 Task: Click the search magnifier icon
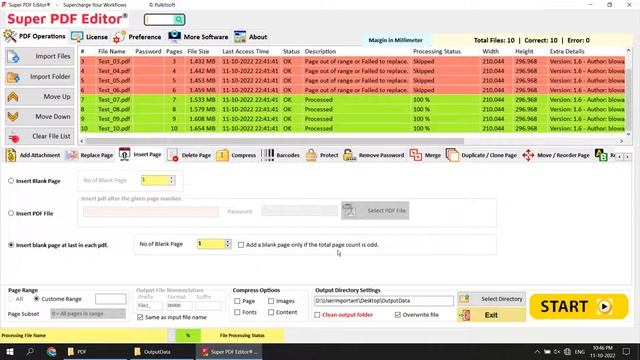click(179, 20)
